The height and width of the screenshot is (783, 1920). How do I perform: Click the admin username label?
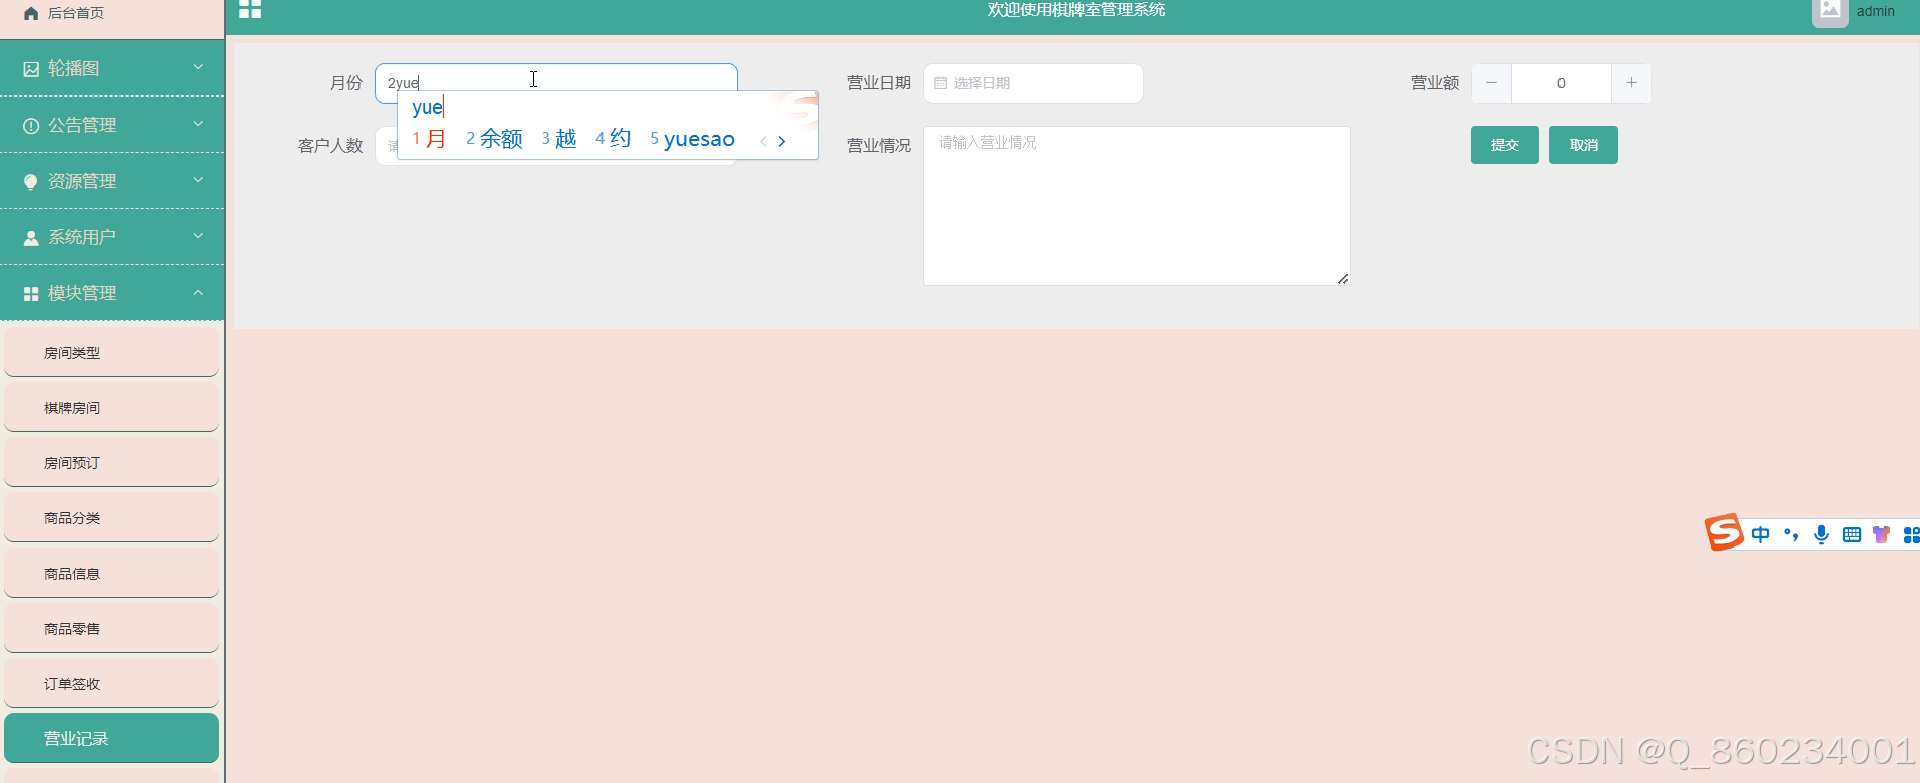[1875, 11]
